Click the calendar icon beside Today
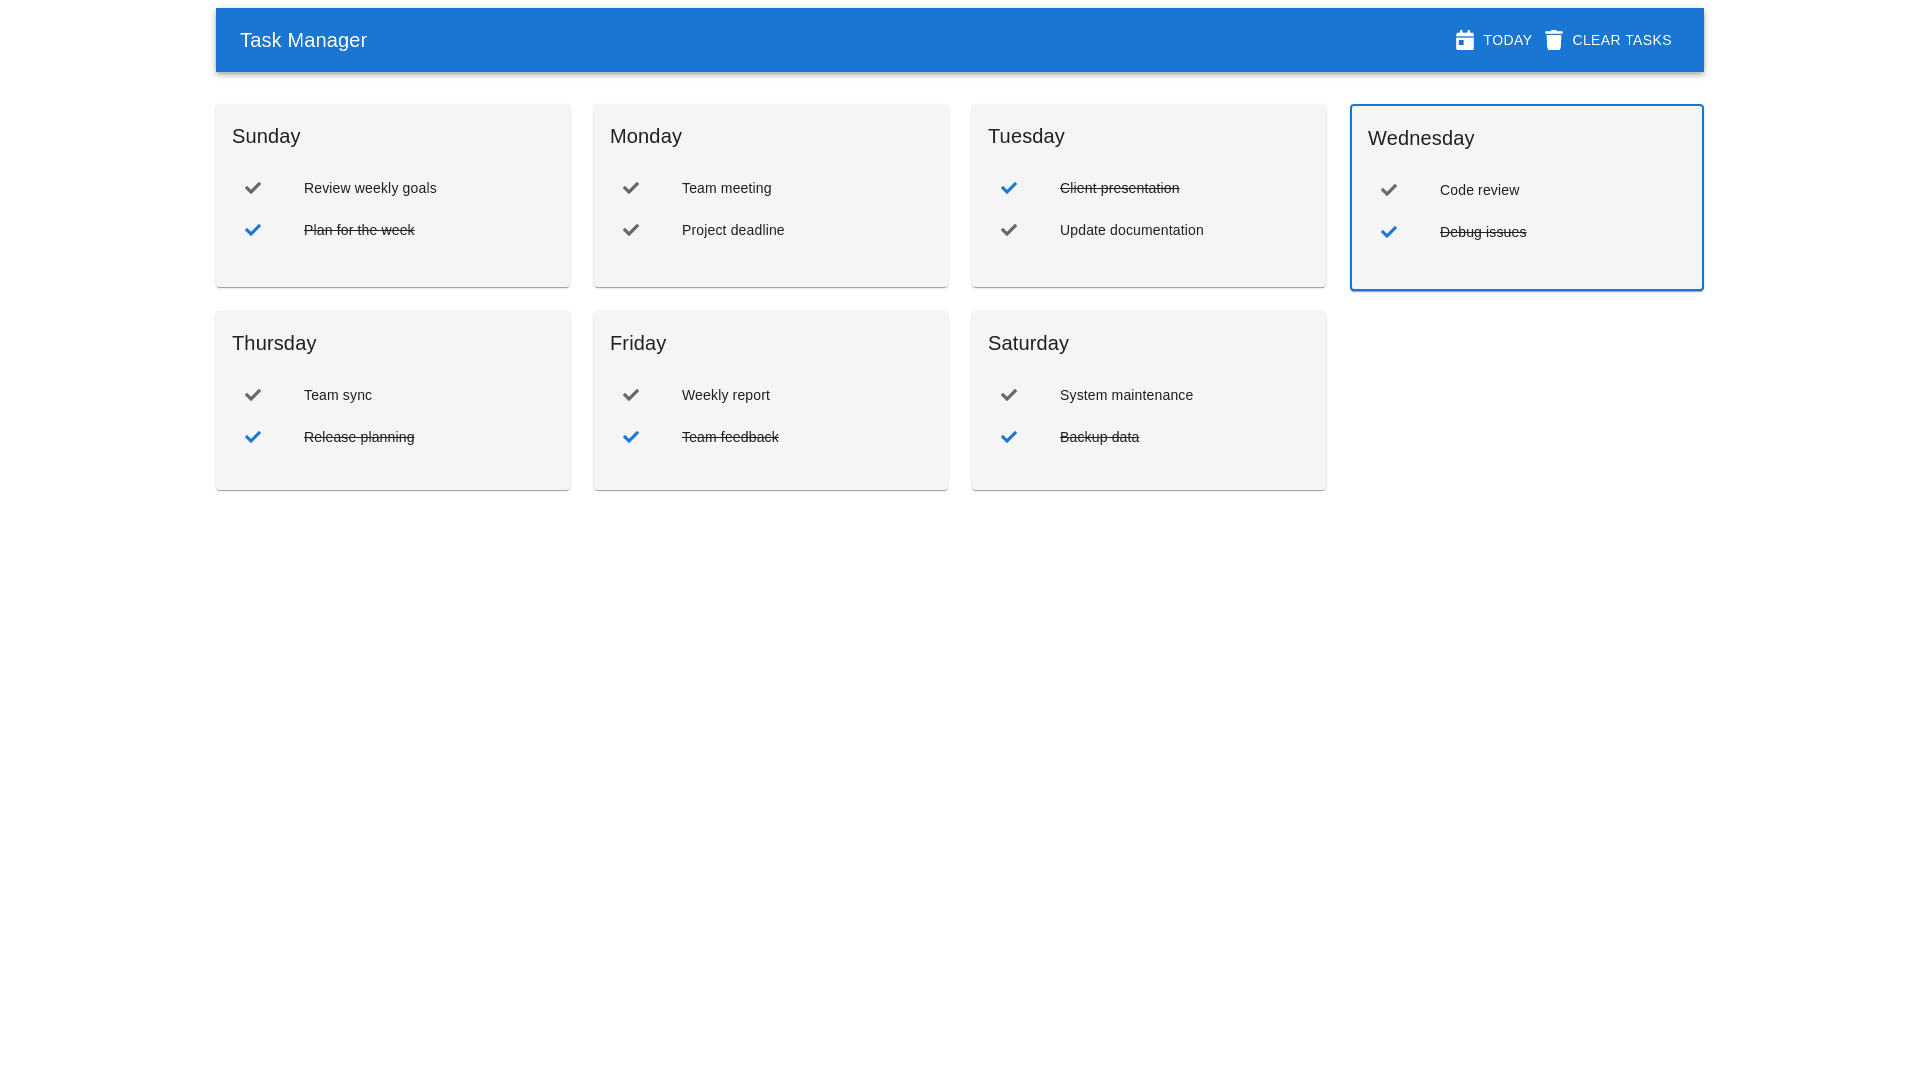The width and height of the screenshot is (1920, 1080). click(1464, 40)
